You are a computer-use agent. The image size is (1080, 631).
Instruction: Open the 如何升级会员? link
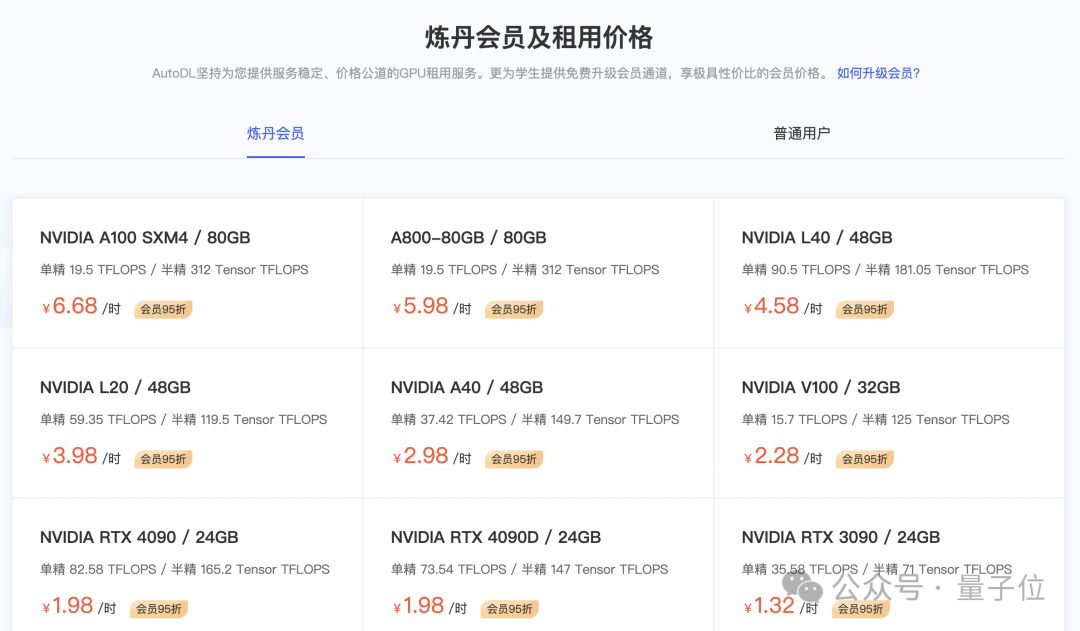[878, 73]
